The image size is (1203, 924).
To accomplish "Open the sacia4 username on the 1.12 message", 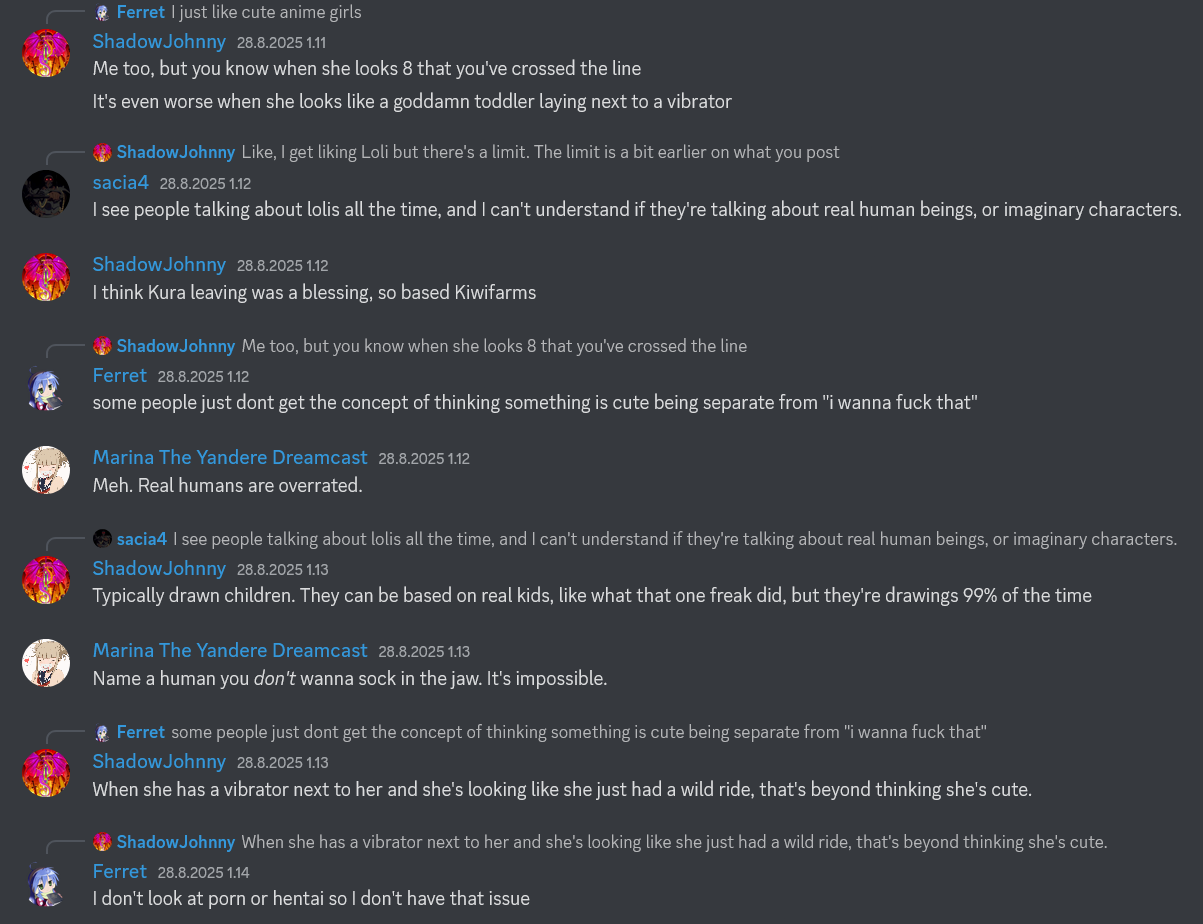I will pos(120,183).
